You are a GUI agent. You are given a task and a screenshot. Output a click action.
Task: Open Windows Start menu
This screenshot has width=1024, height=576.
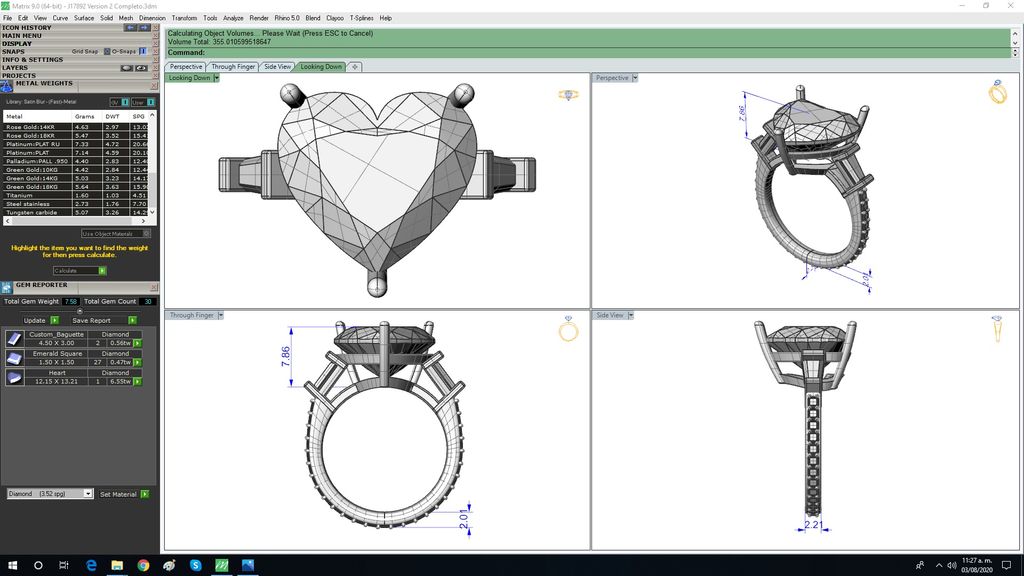tap(12, 566)
